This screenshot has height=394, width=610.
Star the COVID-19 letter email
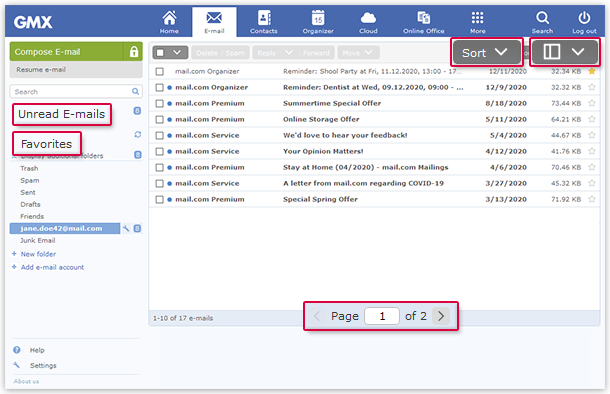pyautogui.click(x=592, y=183)
